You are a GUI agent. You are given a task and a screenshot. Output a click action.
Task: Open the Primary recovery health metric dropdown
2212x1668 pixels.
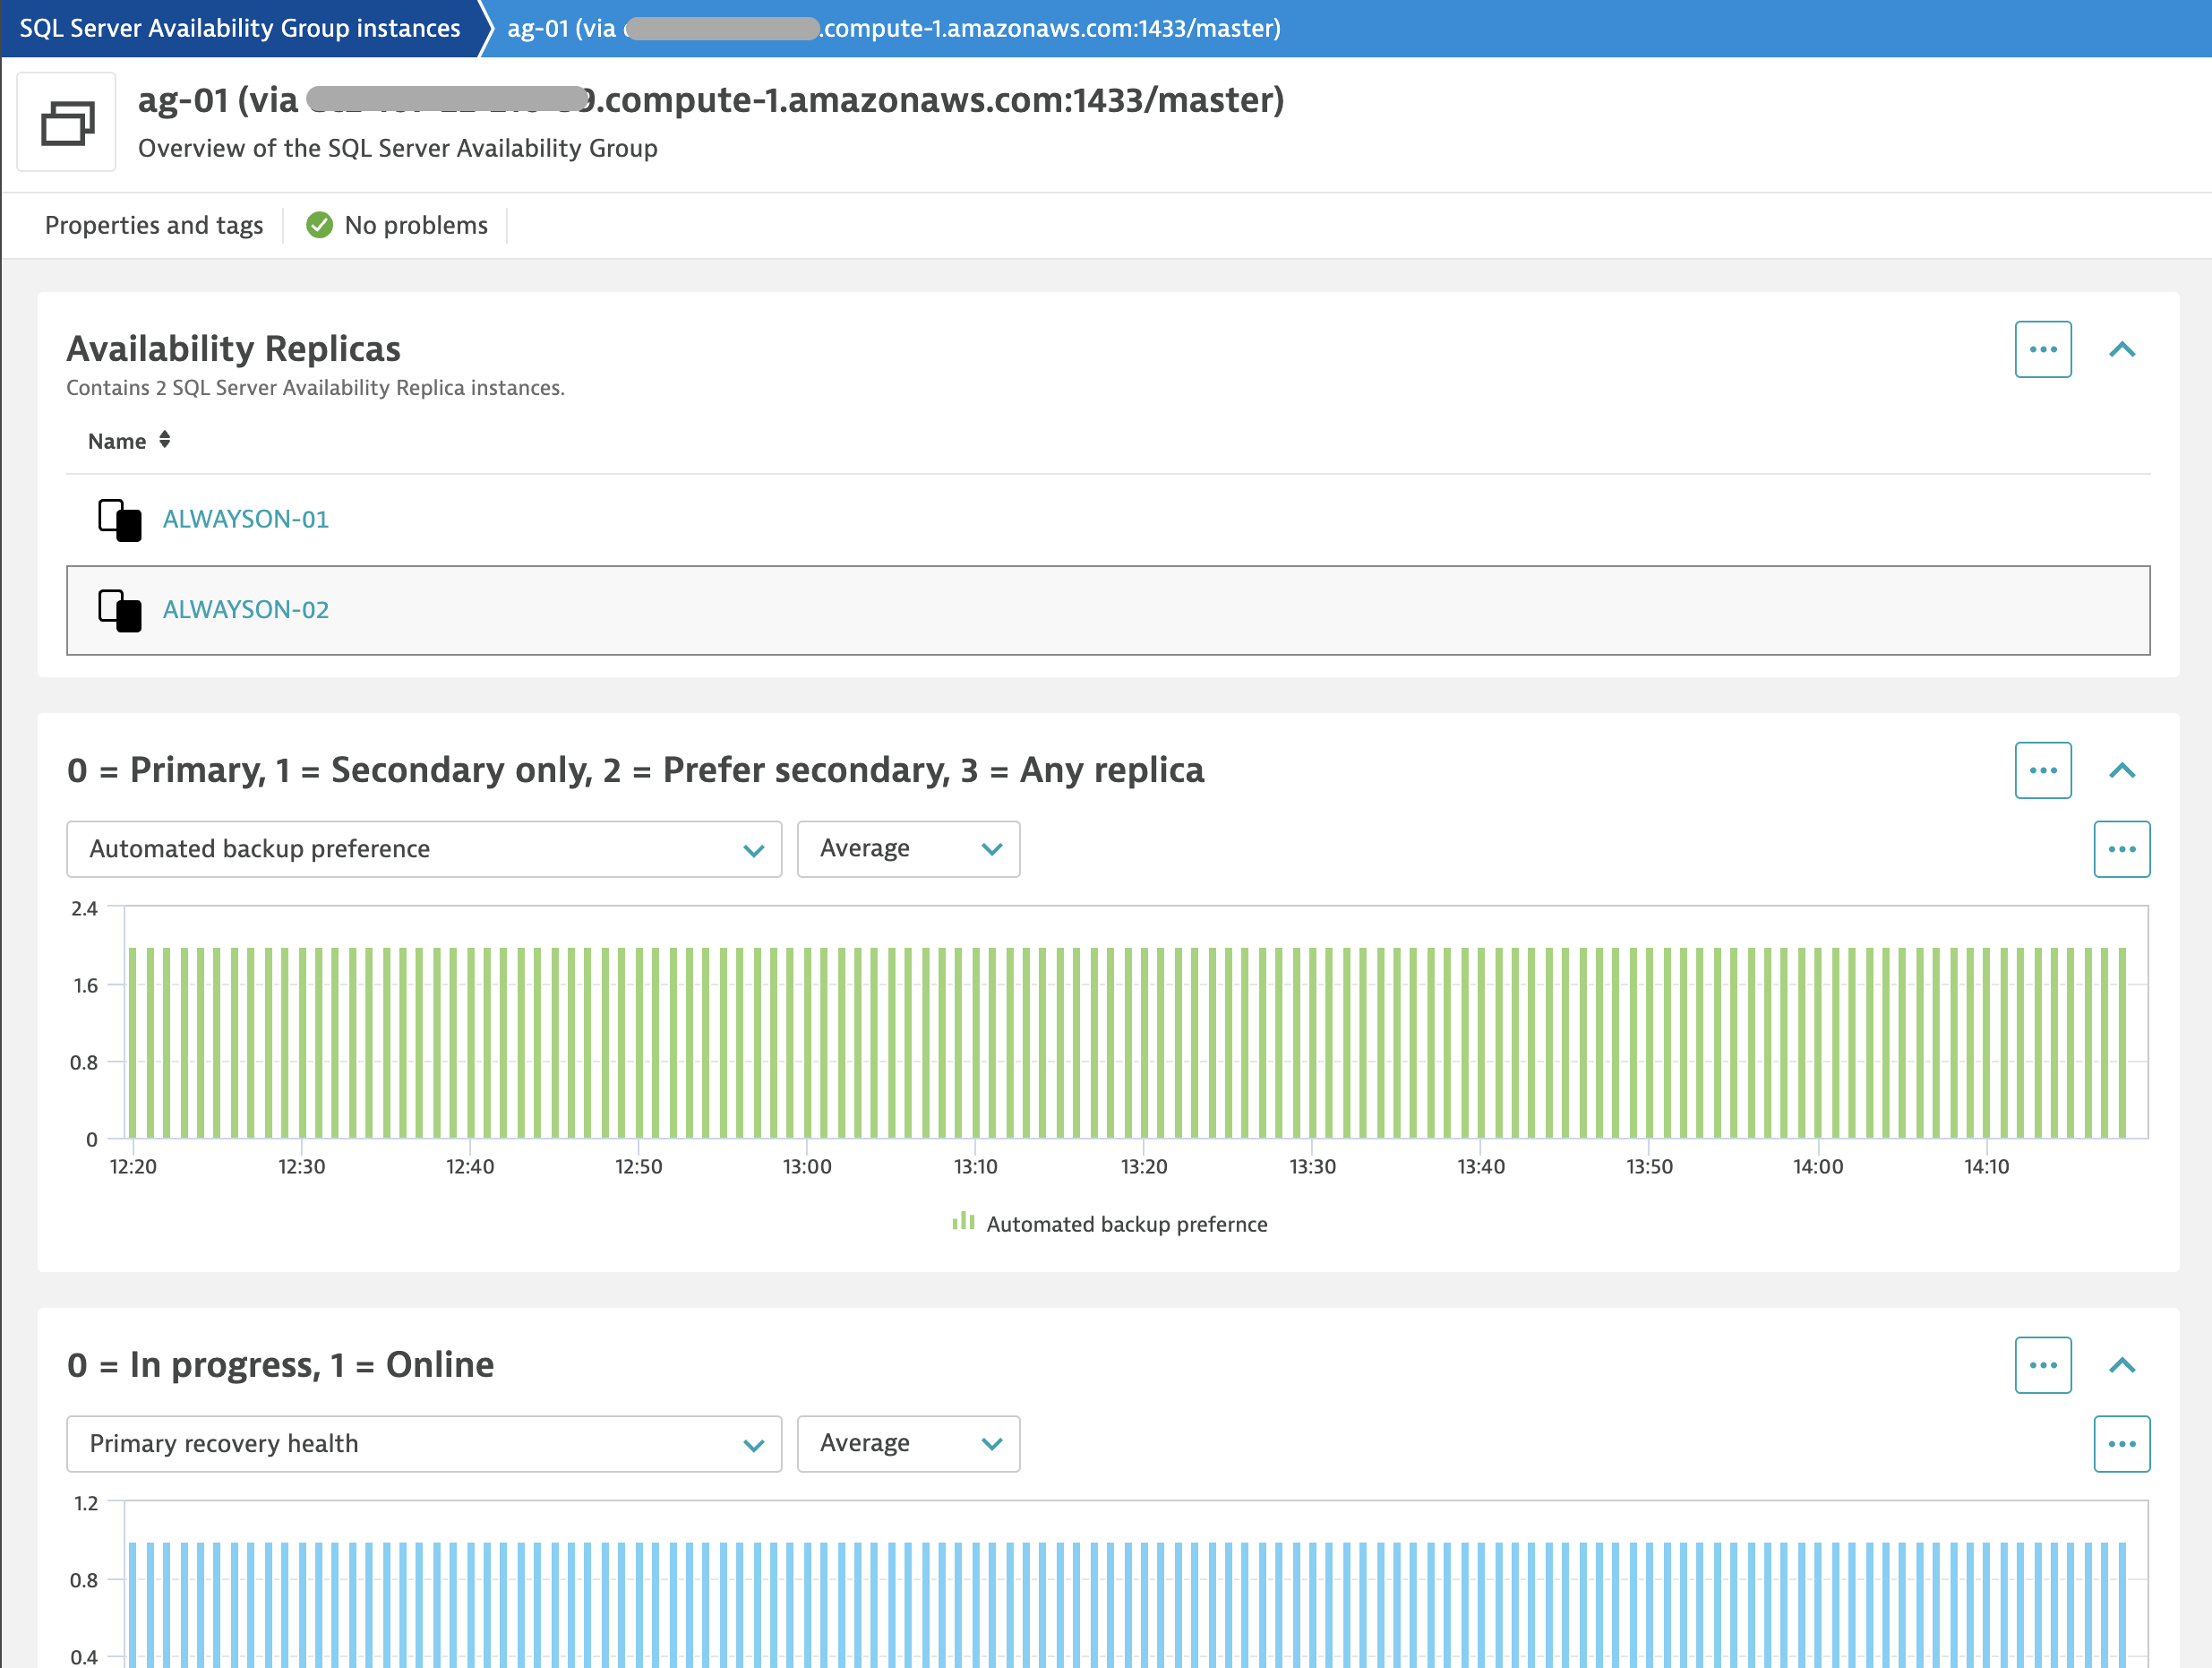[424, 1444]
